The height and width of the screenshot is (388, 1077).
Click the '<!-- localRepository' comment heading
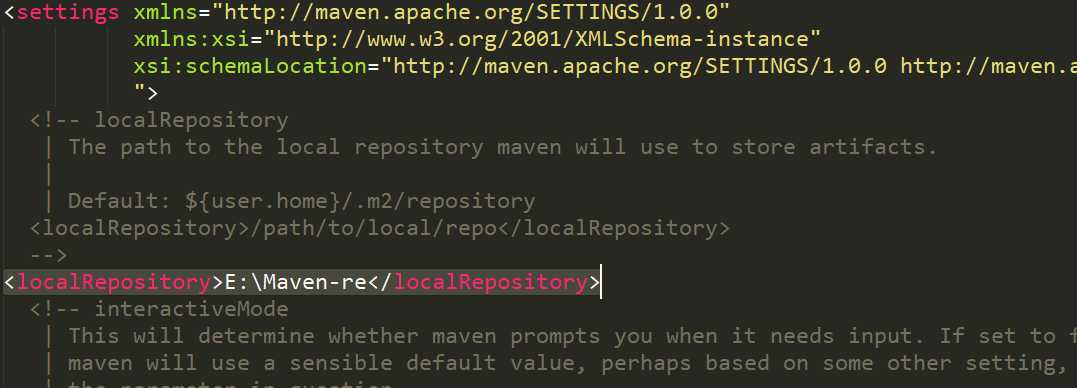click(x=159, y=120)
